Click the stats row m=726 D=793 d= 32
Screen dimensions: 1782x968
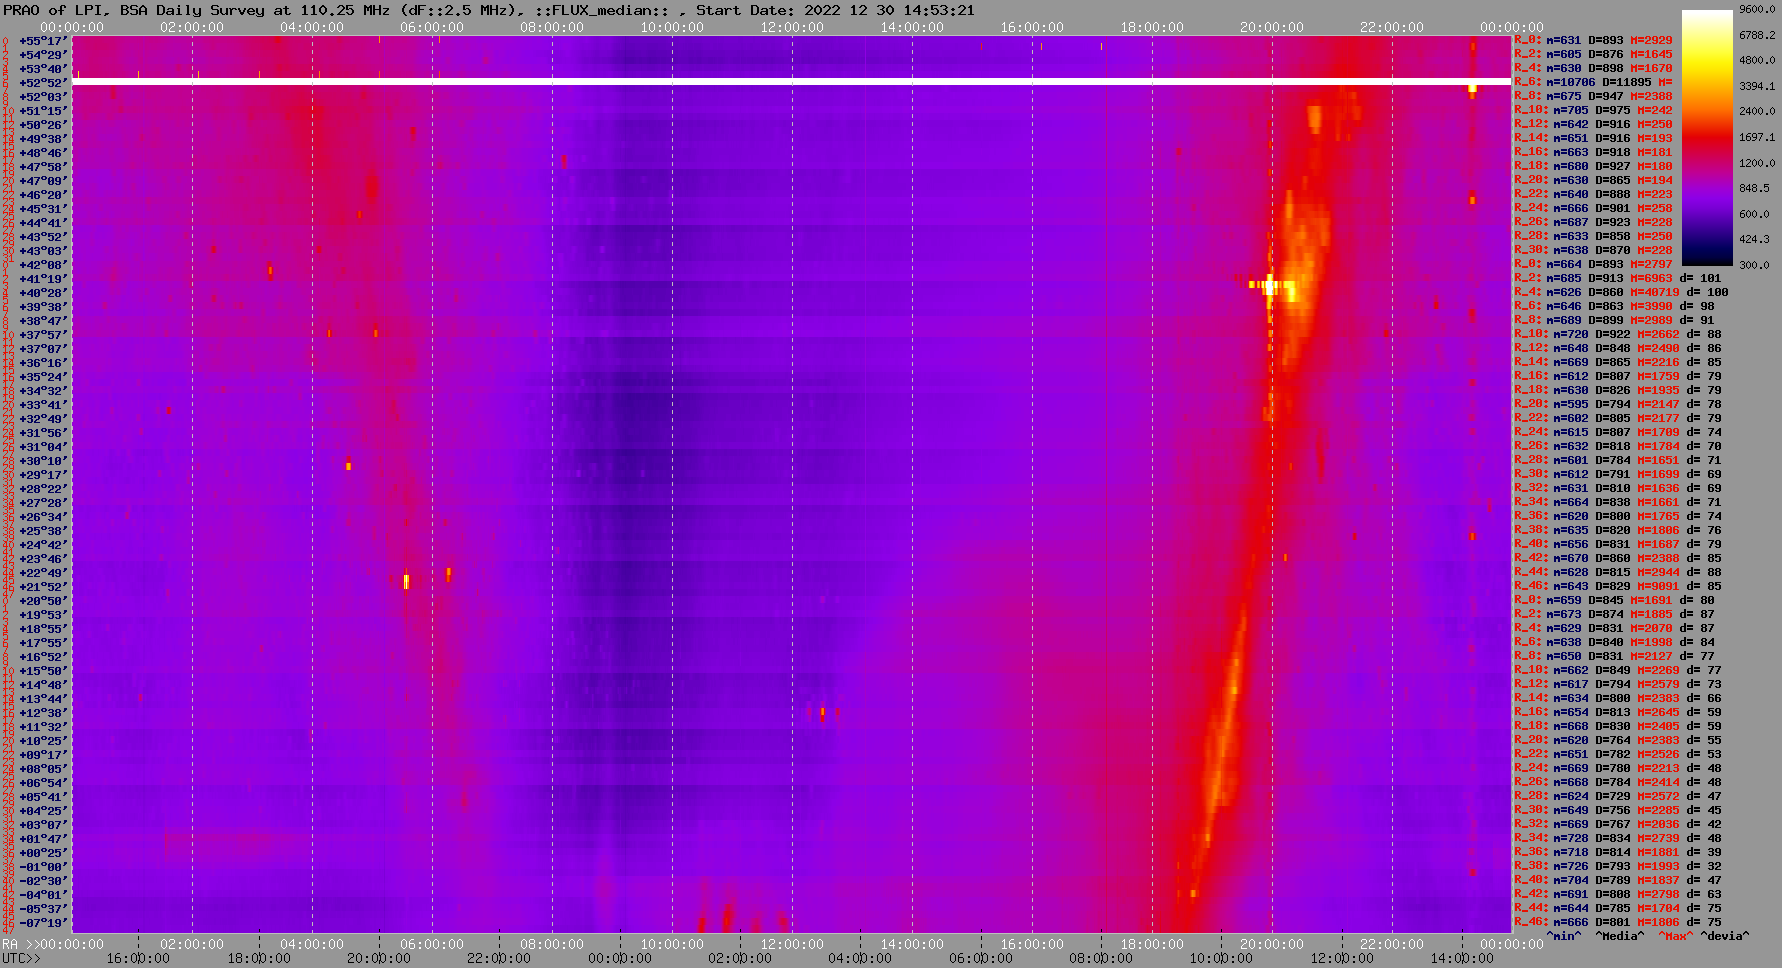[x=1618, y=866]
